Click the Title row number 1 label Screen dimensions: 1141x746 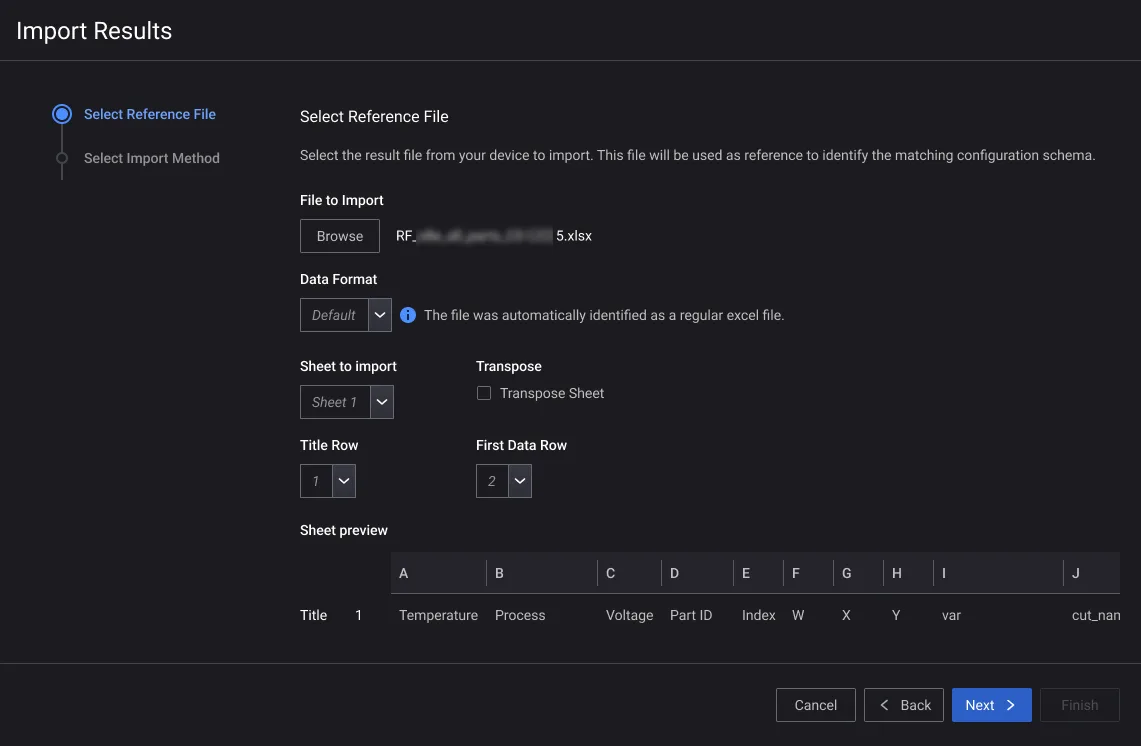358,615
